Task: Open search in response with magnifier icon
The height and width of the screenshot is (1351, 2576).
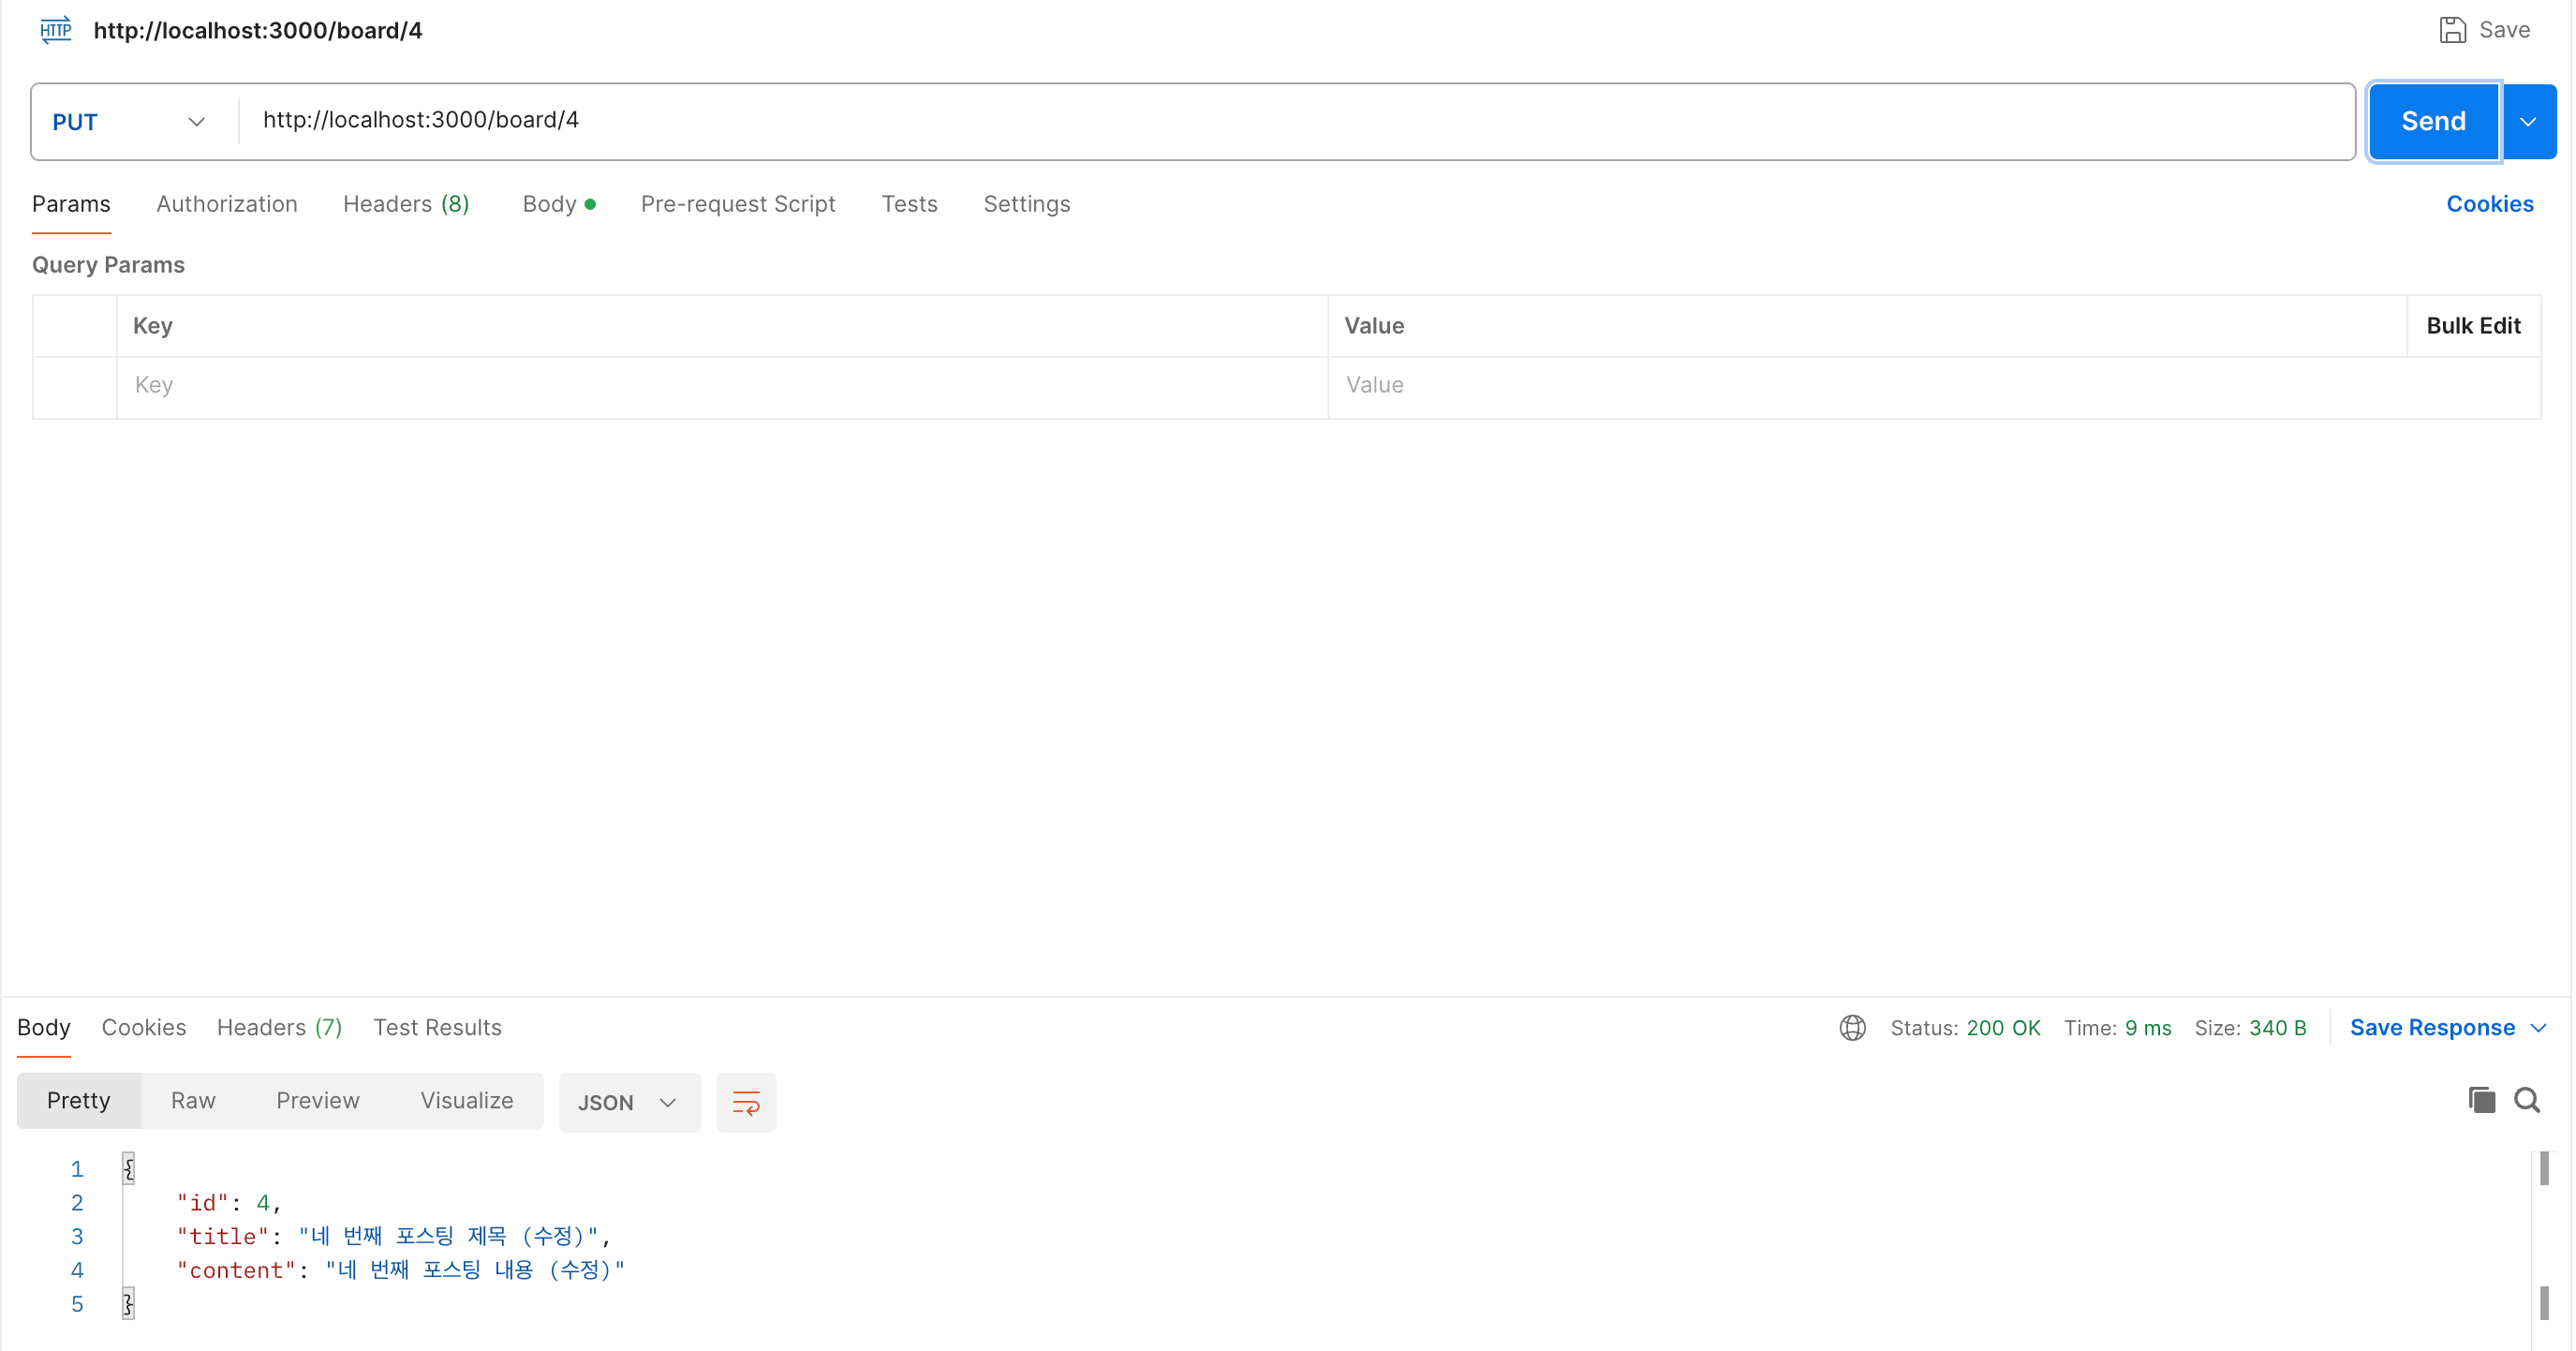Action: 2527,1100
